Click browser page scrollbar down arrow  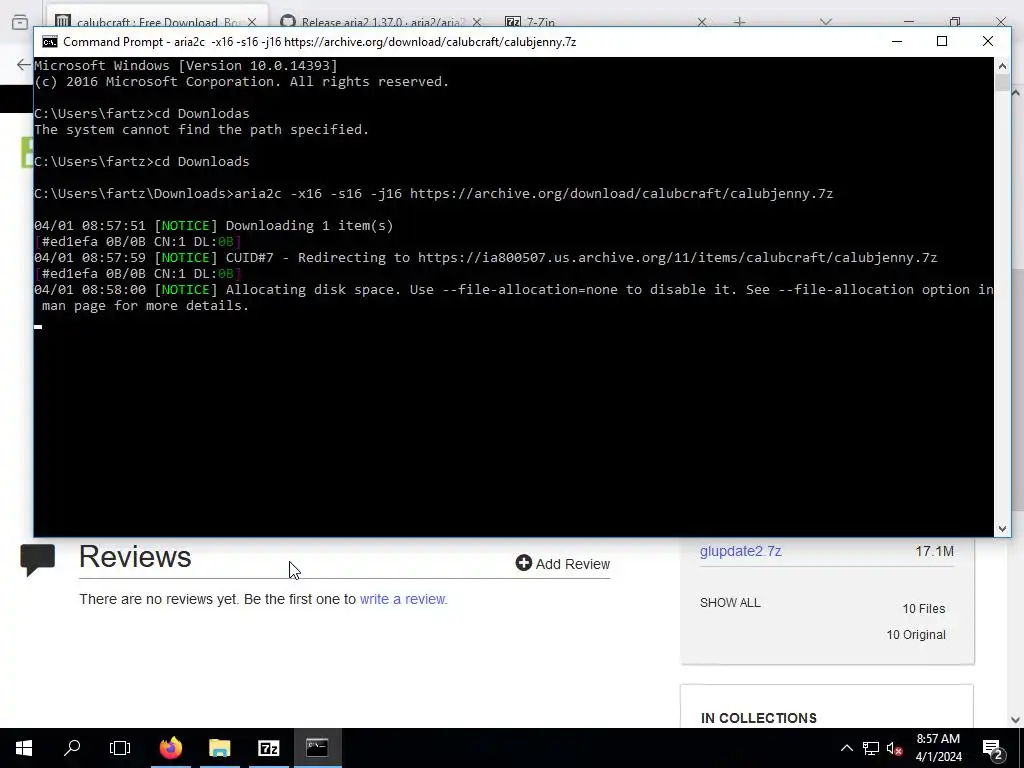pyautogui.click(x=1016, y=720)
